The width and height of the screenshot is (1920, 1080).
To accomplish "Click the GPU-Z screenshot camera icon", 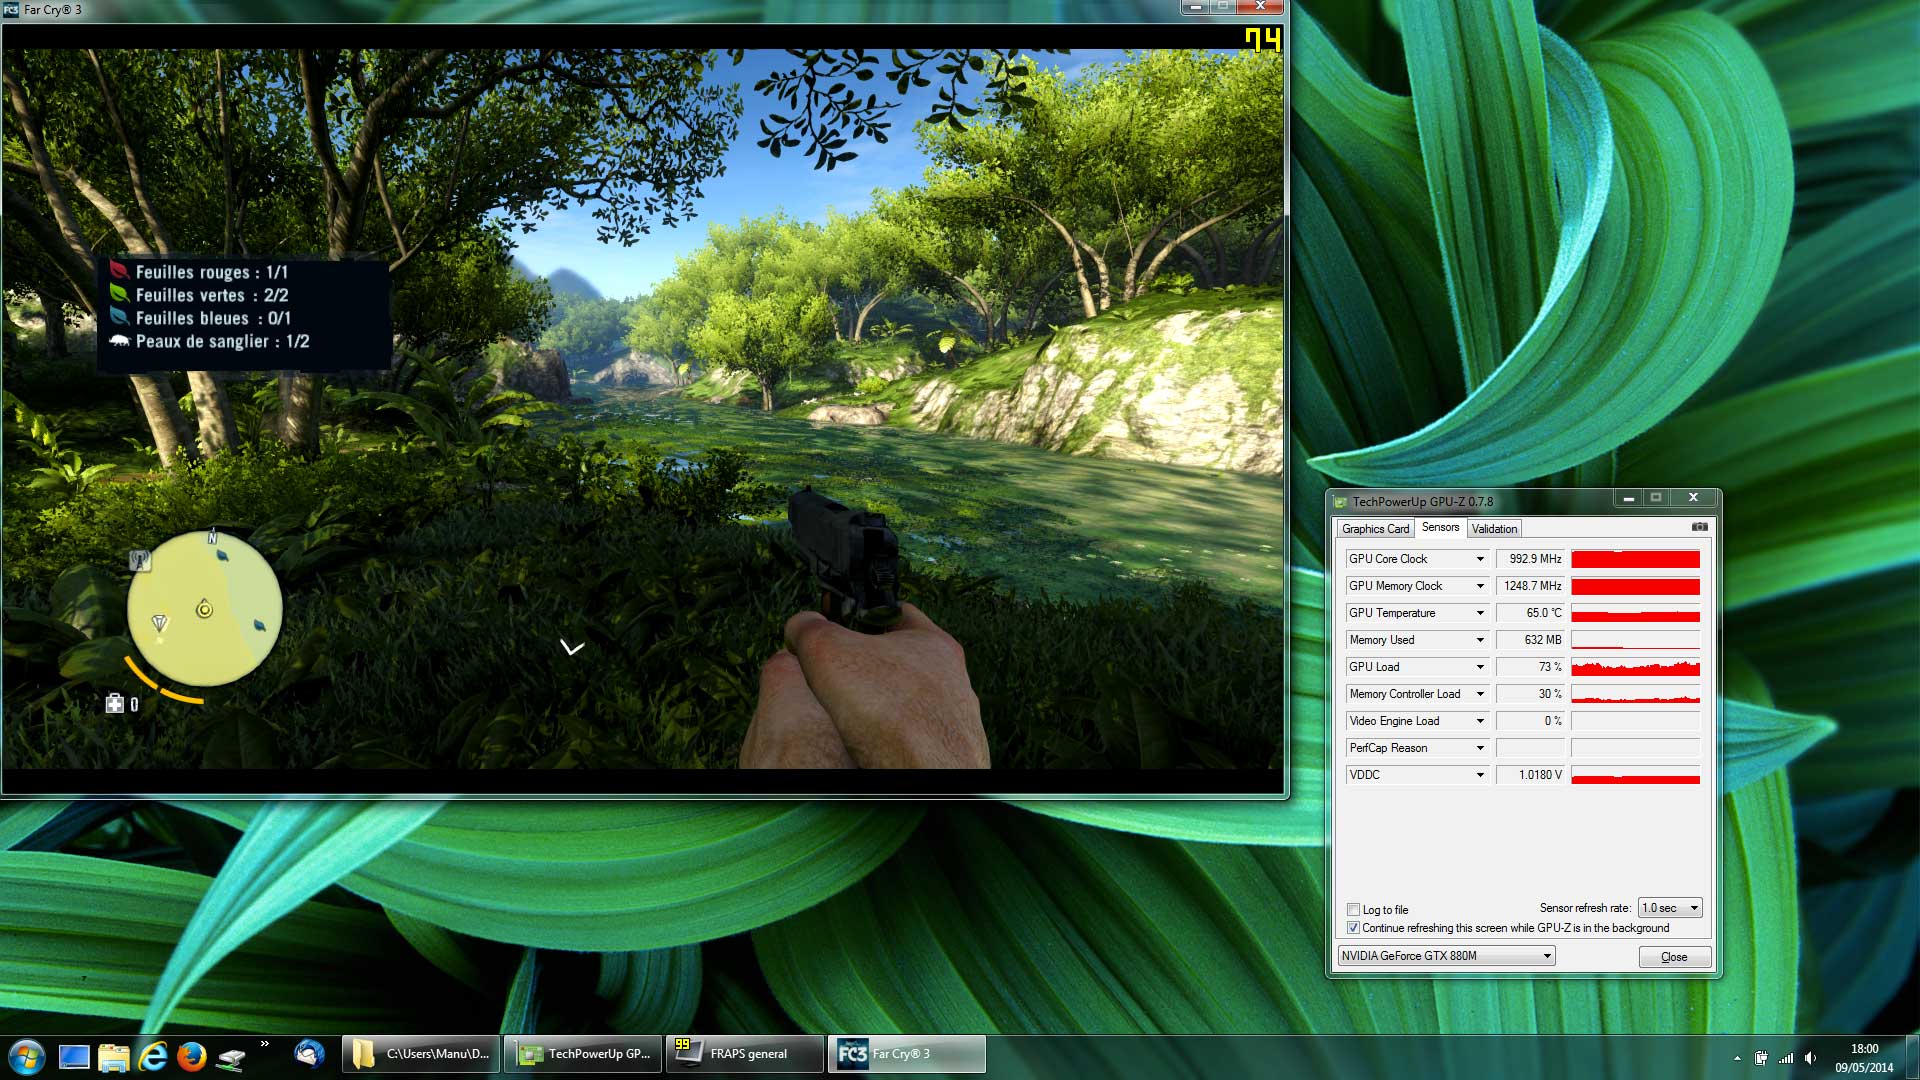I will tap(1699, 527).
